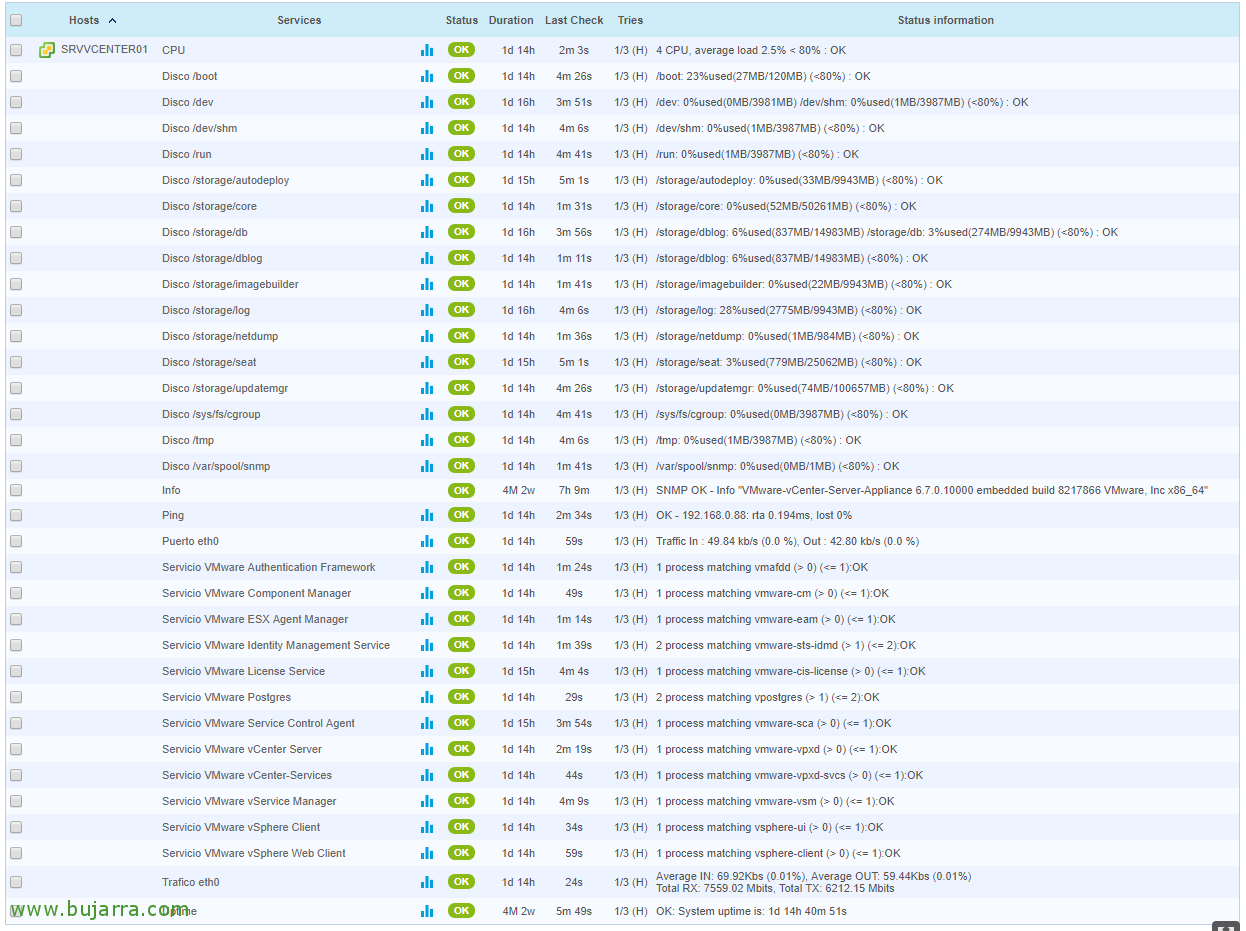The height and width of the screenshot is (931, 1246).
Task: Click the OK status badge for Uptime
Action: 461,910
